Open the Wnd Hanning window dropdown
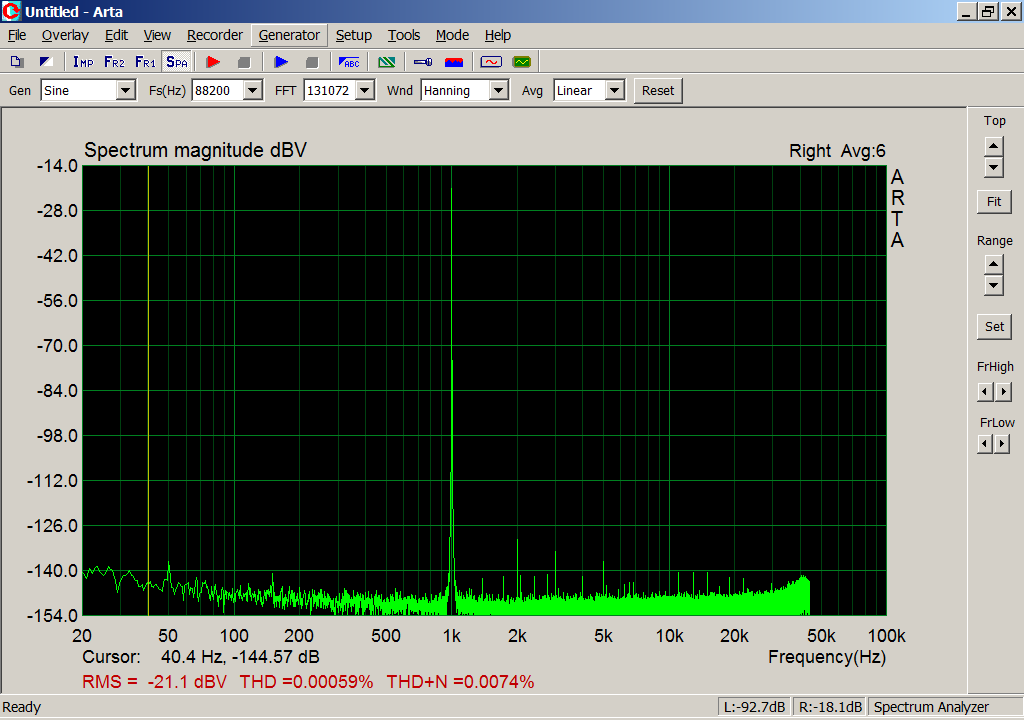This screenshot has width=1024, height=720. point(499,90)
